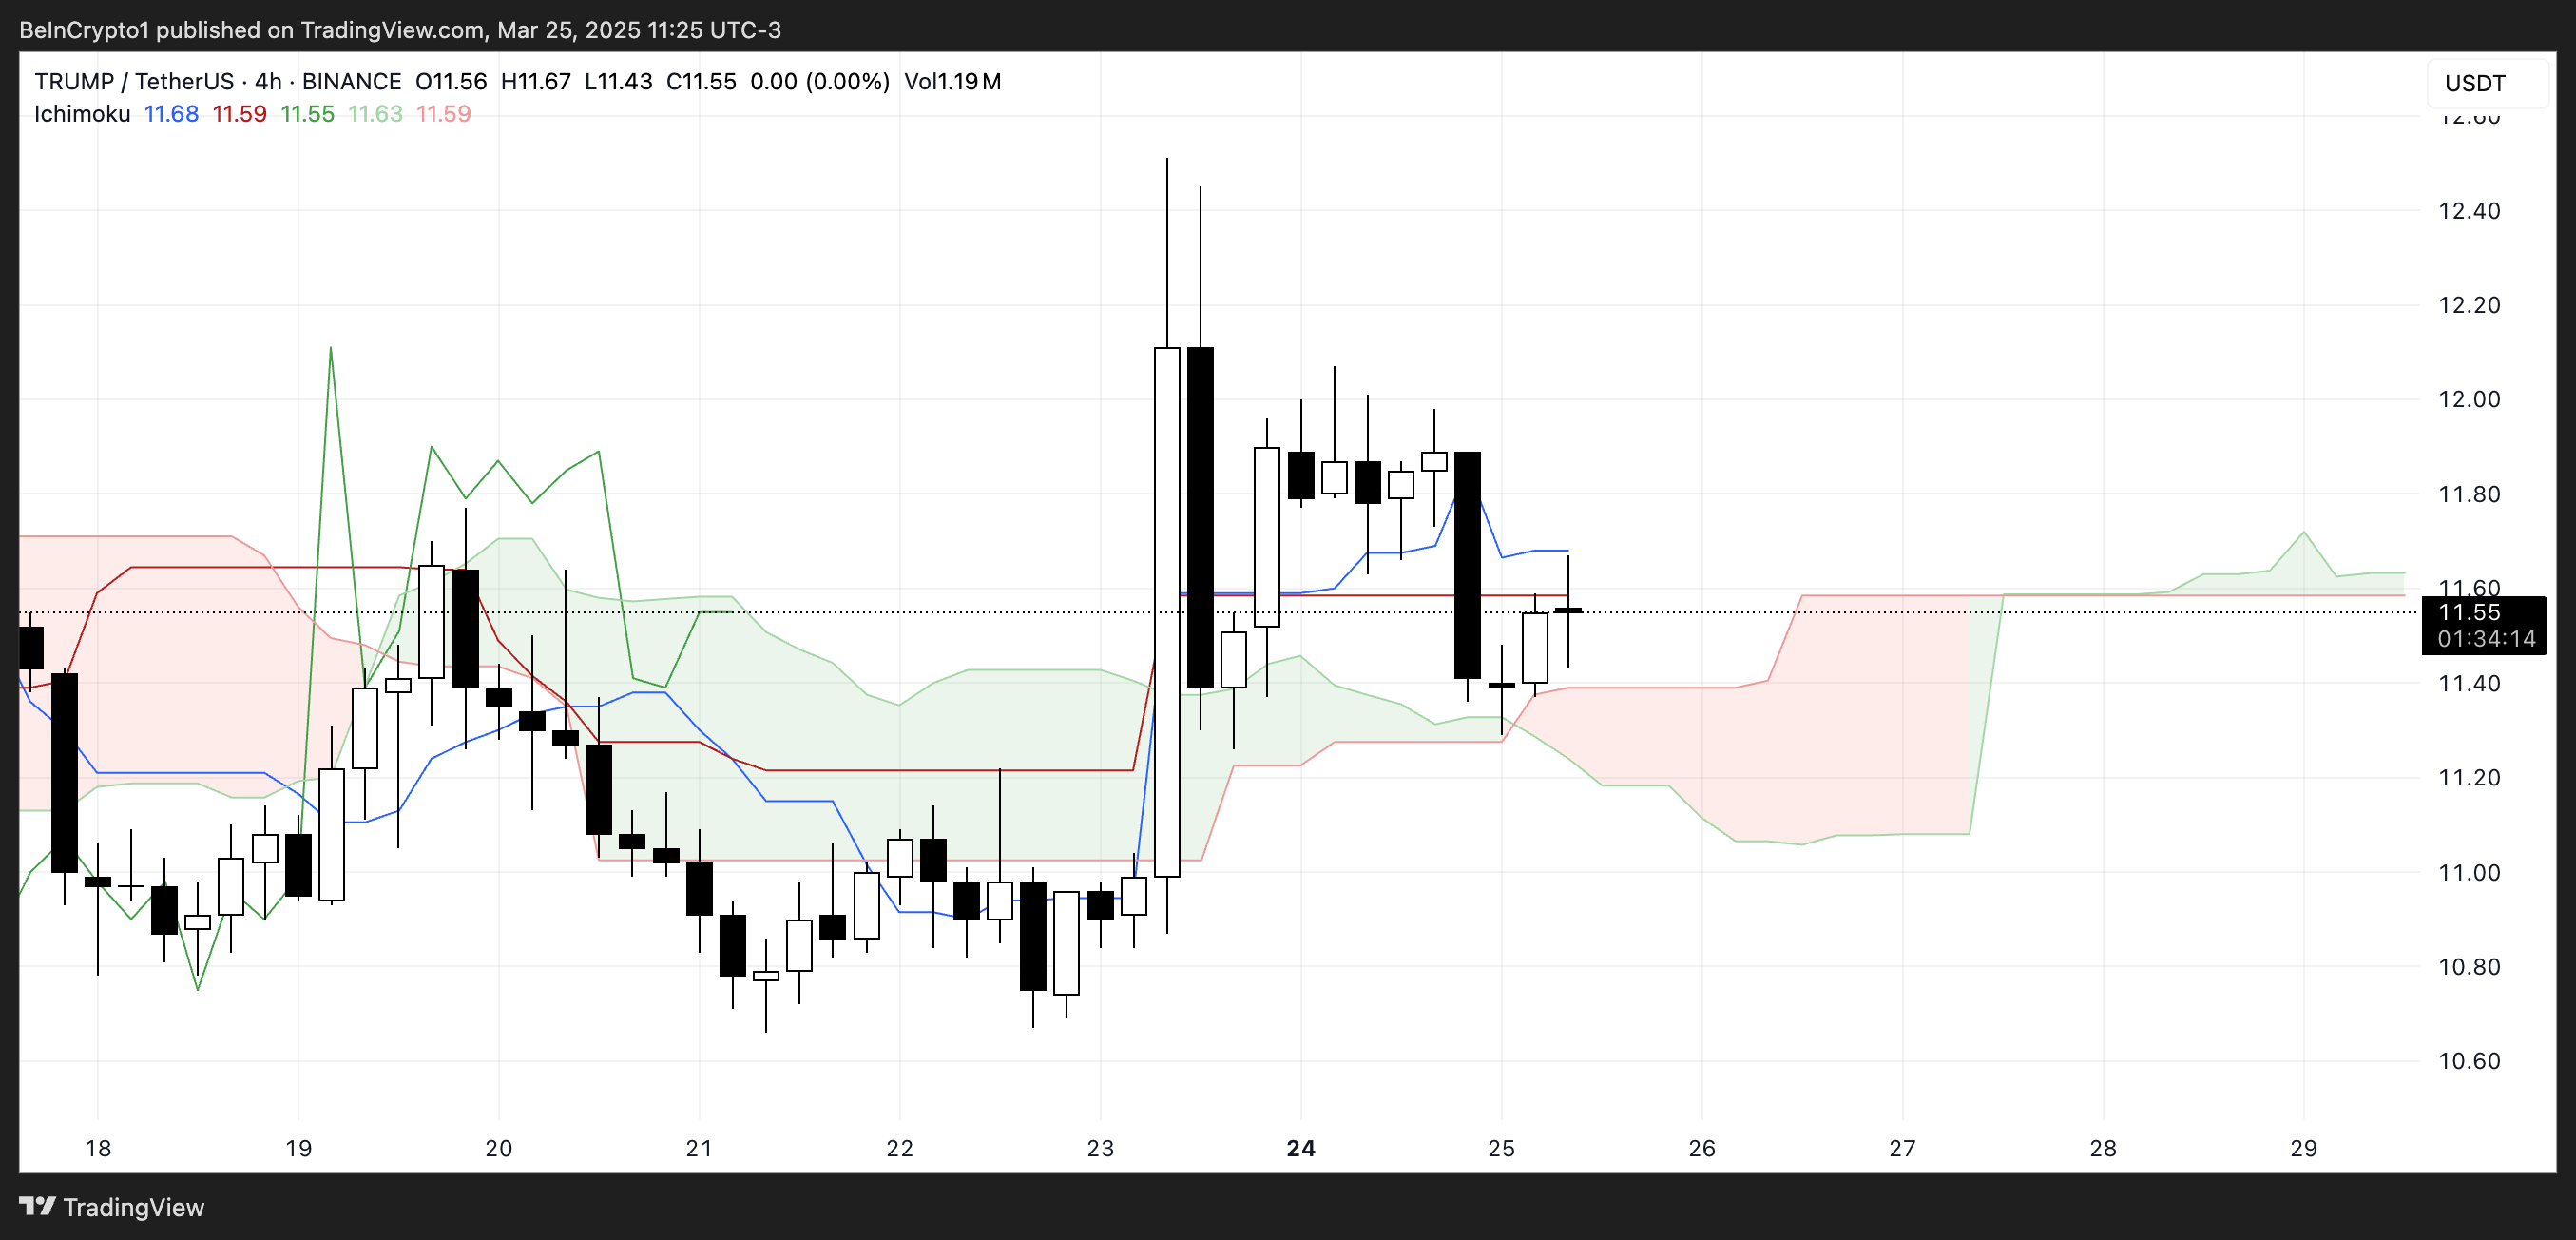Click the Vol 1.19M volume readout
Screen dimensions: 2576x1240
pos(952,81)
